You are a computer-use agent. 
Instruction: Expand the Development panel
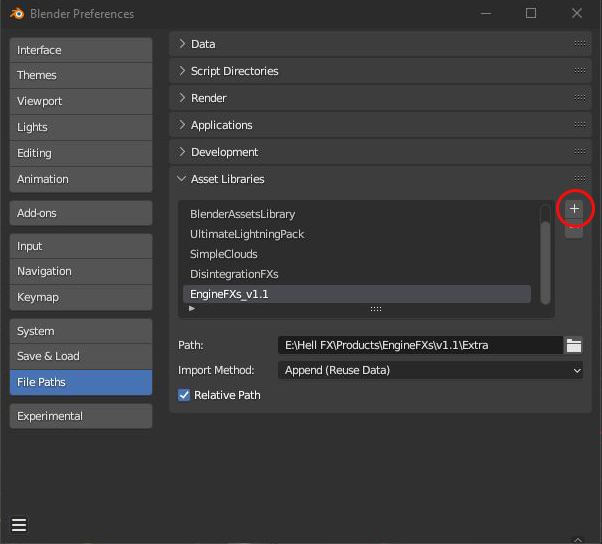pos(182,152)
